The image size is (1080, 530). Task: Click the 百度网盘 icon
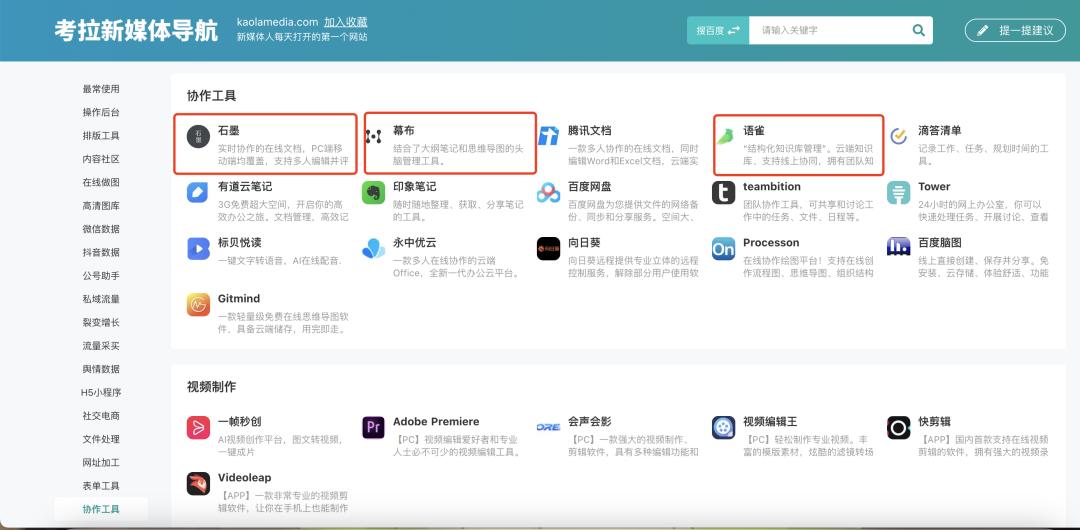[x=548, y=192]
